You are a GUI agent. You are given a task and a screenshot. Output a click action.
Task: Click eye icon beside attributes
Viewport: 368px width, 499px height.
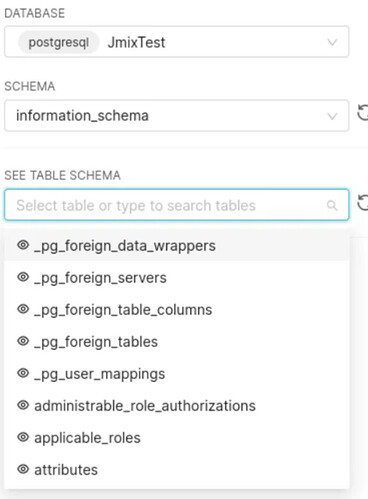coord(23,469)
